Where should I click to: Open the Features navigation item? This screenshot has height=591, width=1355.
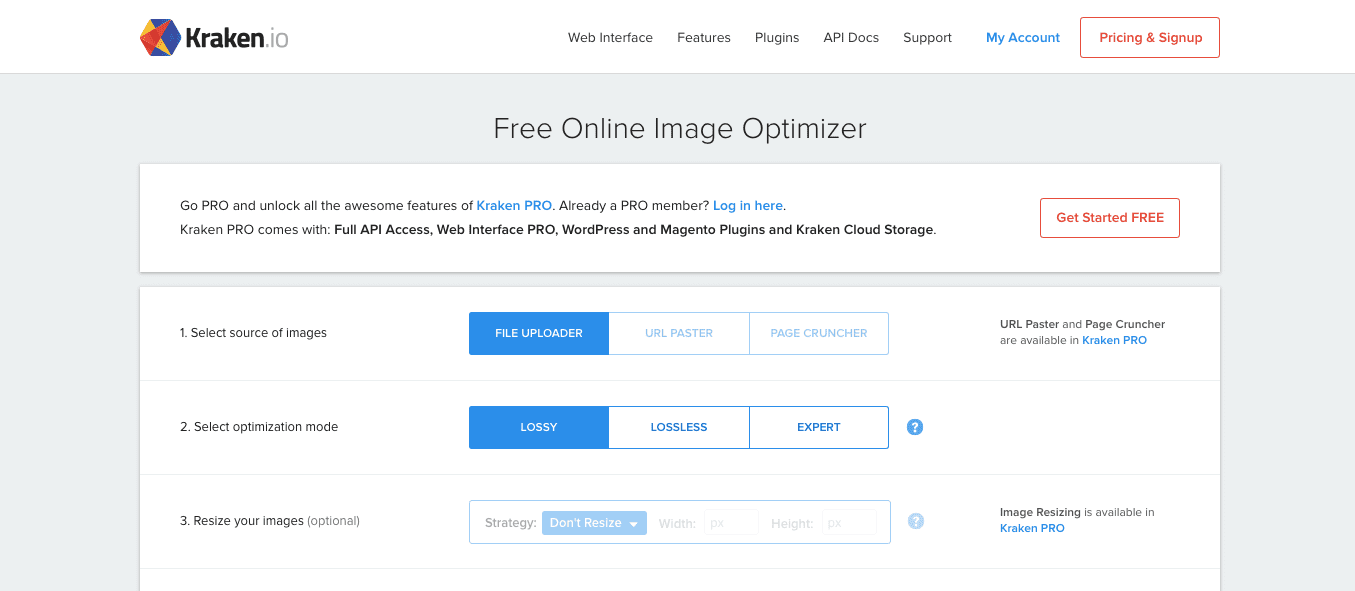[704, 38]
